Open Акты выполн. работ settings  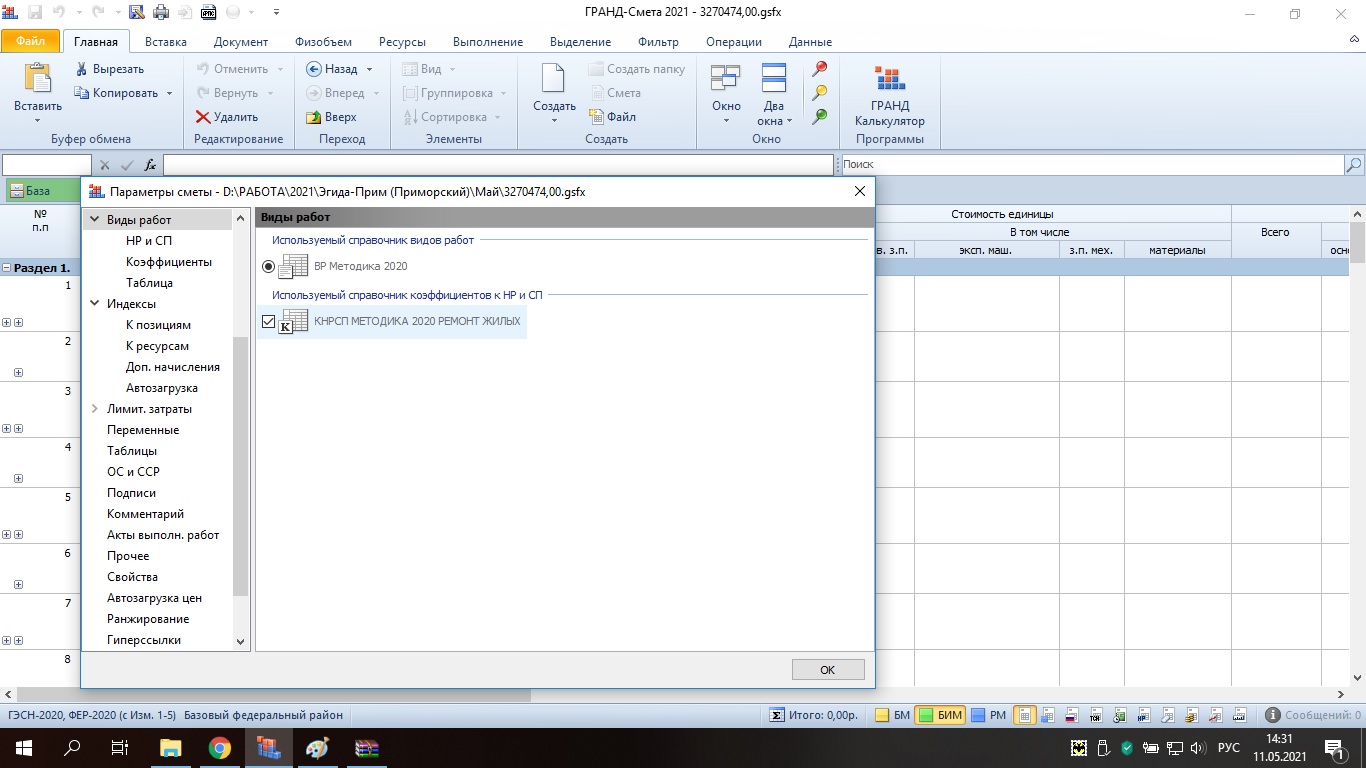pos(163,535)
